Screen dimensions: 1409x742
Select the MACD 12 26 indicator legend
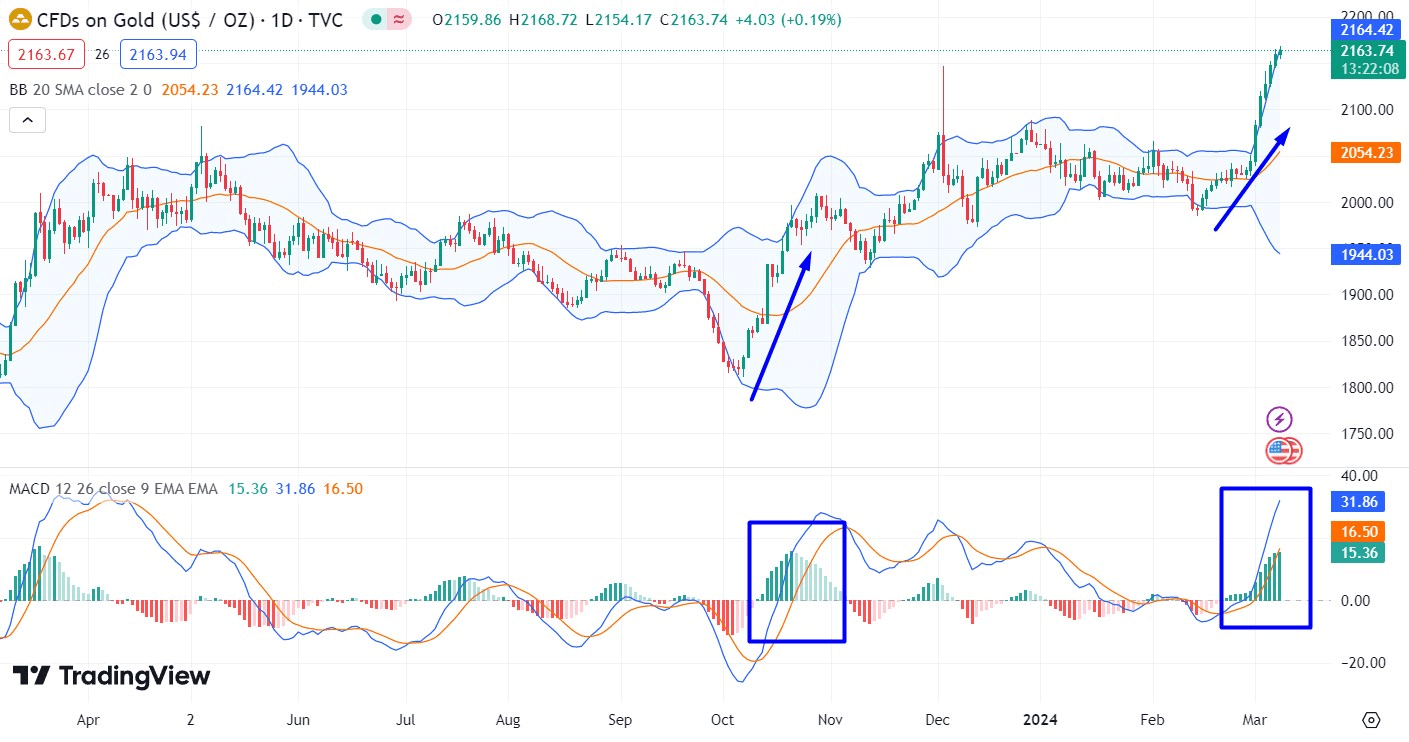pos(112,489)
